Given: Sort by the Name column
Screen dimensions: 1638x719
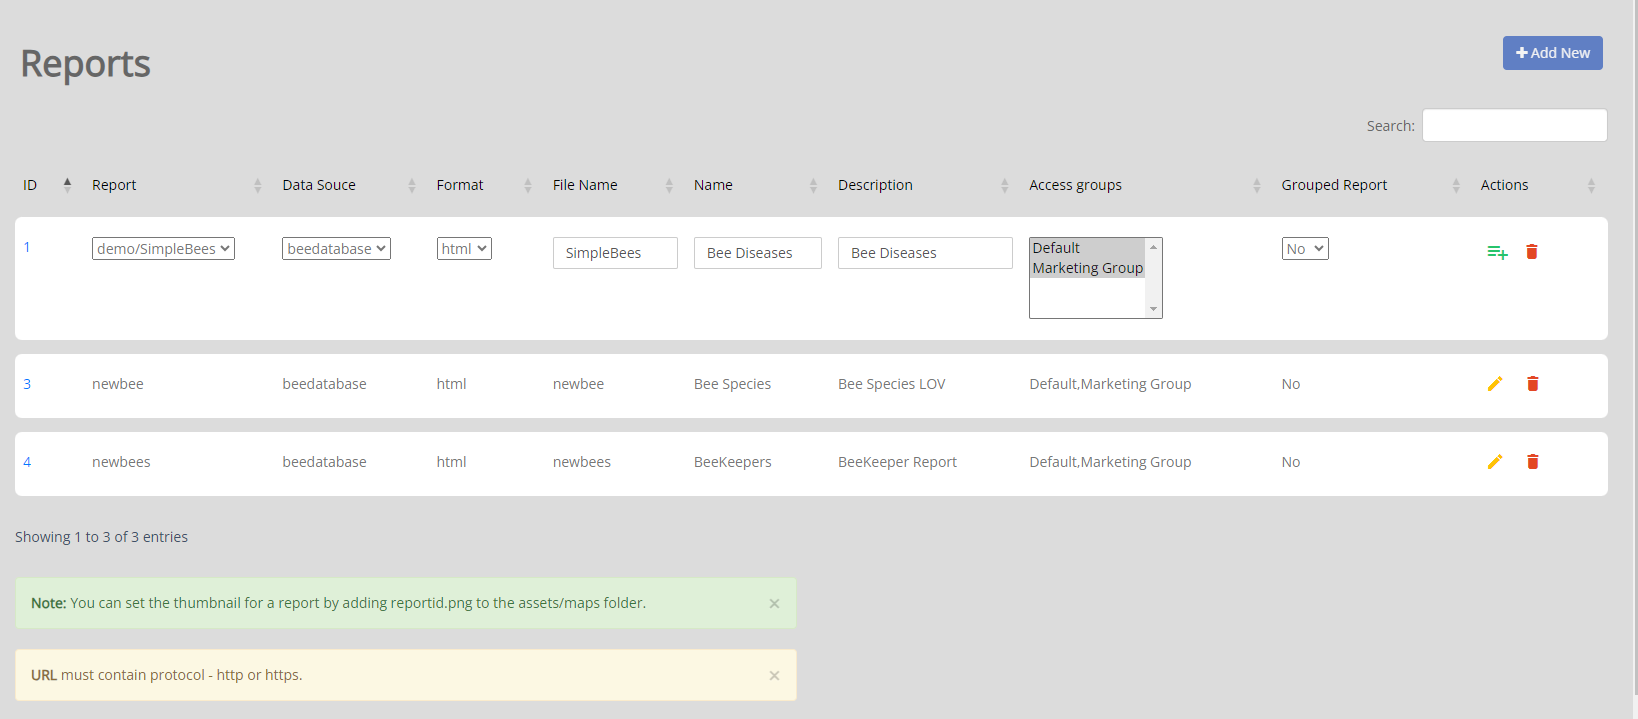Looking at the screenshot, I should coord(756,185).
